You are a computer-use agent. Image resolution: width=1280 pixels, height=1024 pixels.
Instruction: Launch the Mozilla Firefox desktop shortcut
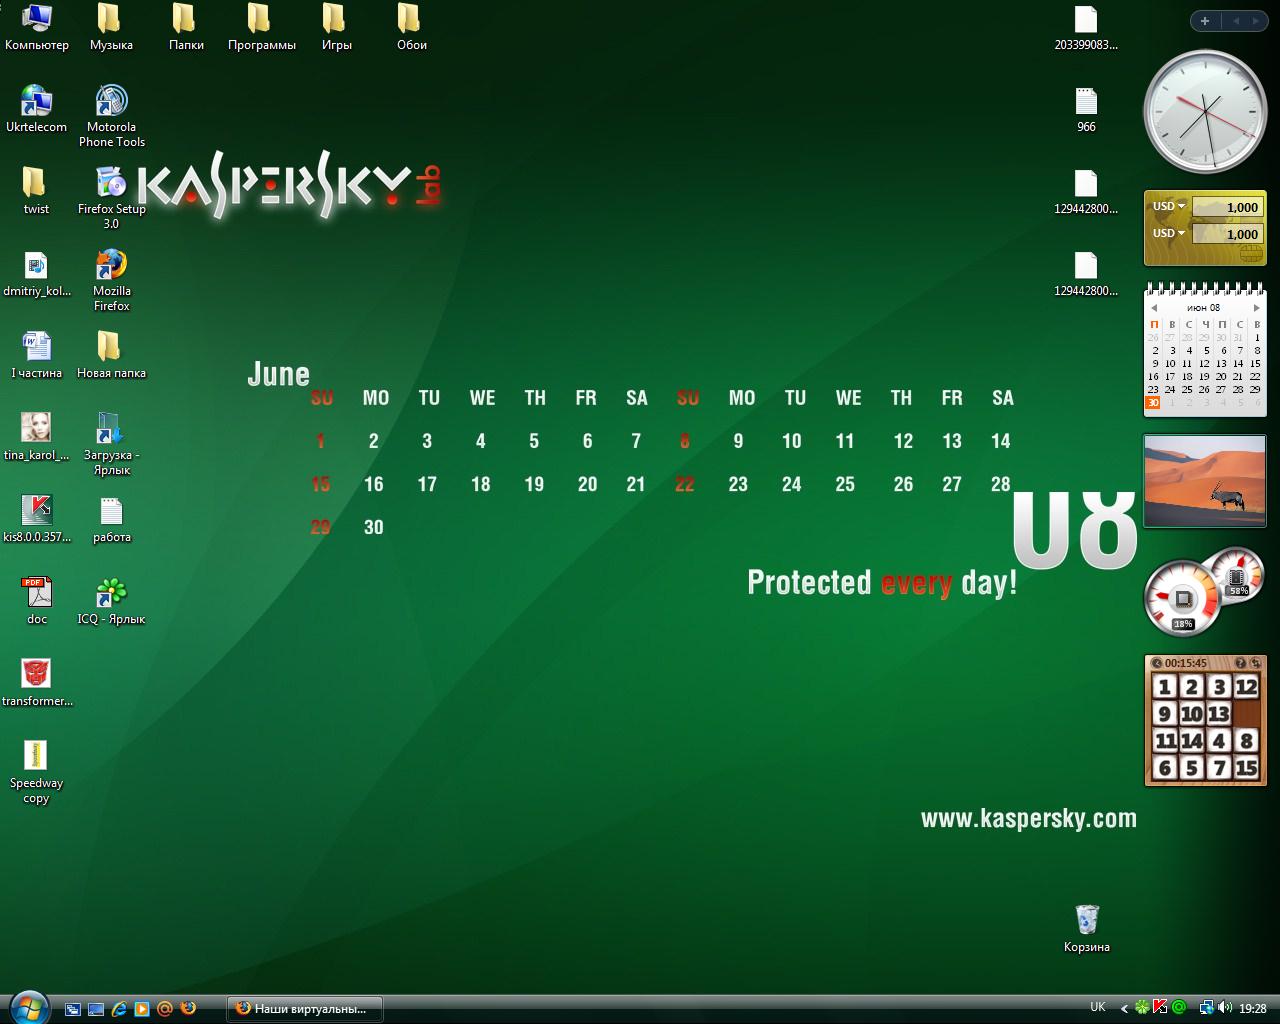click(x=111, y=280)
